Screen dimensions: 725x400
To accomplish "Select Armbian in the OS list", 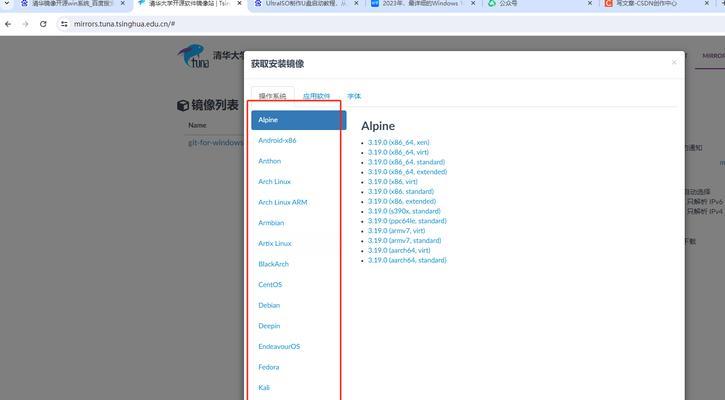I will (x=271, y=223).
